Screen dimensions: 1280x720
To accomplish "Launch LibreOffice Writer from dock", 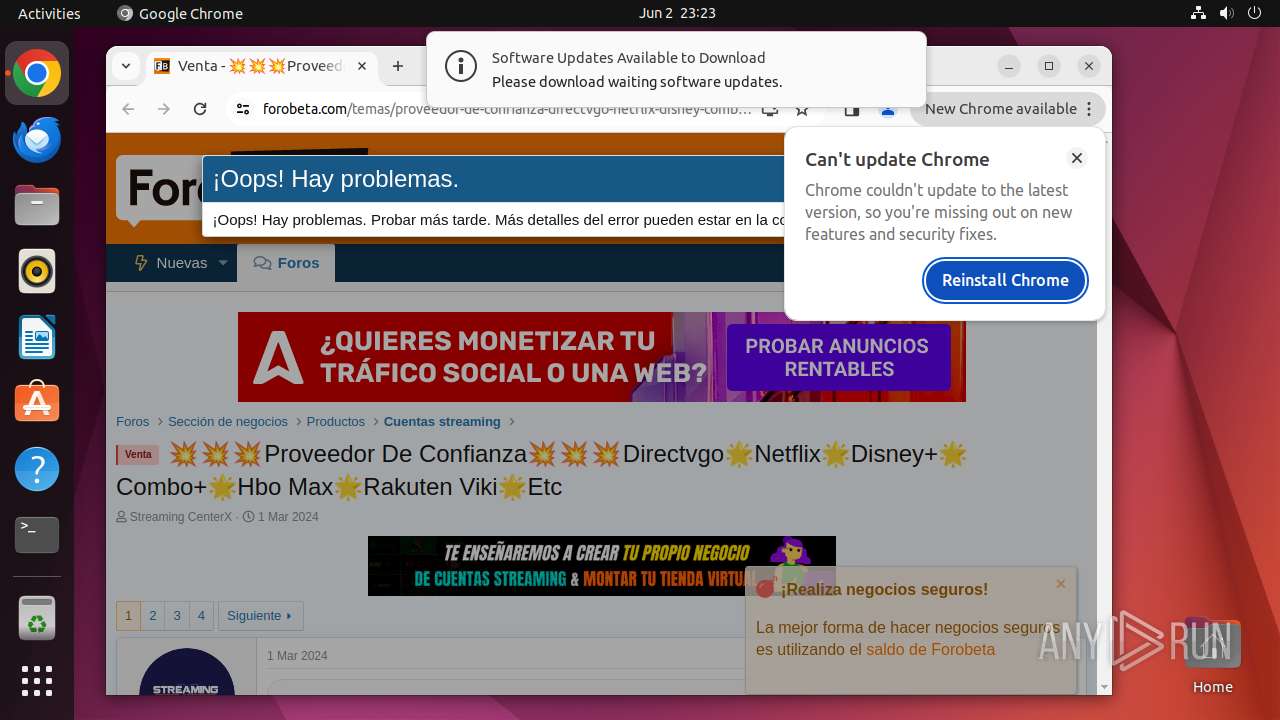I will tap(37, 337).
